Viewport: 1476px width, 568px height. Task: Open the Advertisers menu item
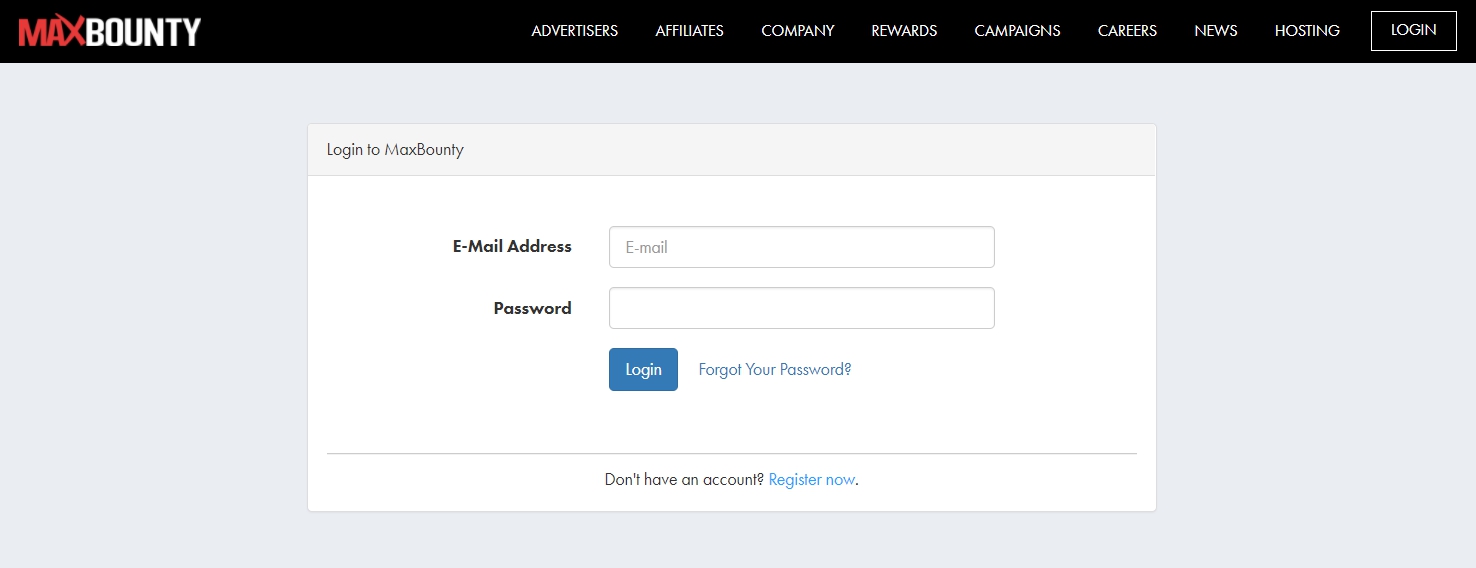[574, 31]
